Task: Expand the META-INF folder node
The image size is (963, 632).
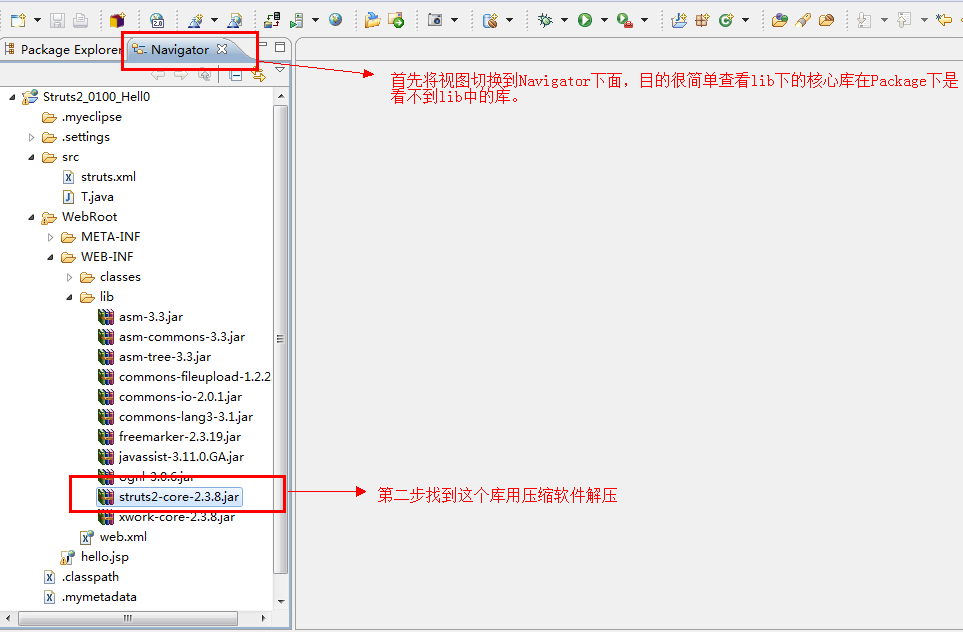Action: point(48,236)
